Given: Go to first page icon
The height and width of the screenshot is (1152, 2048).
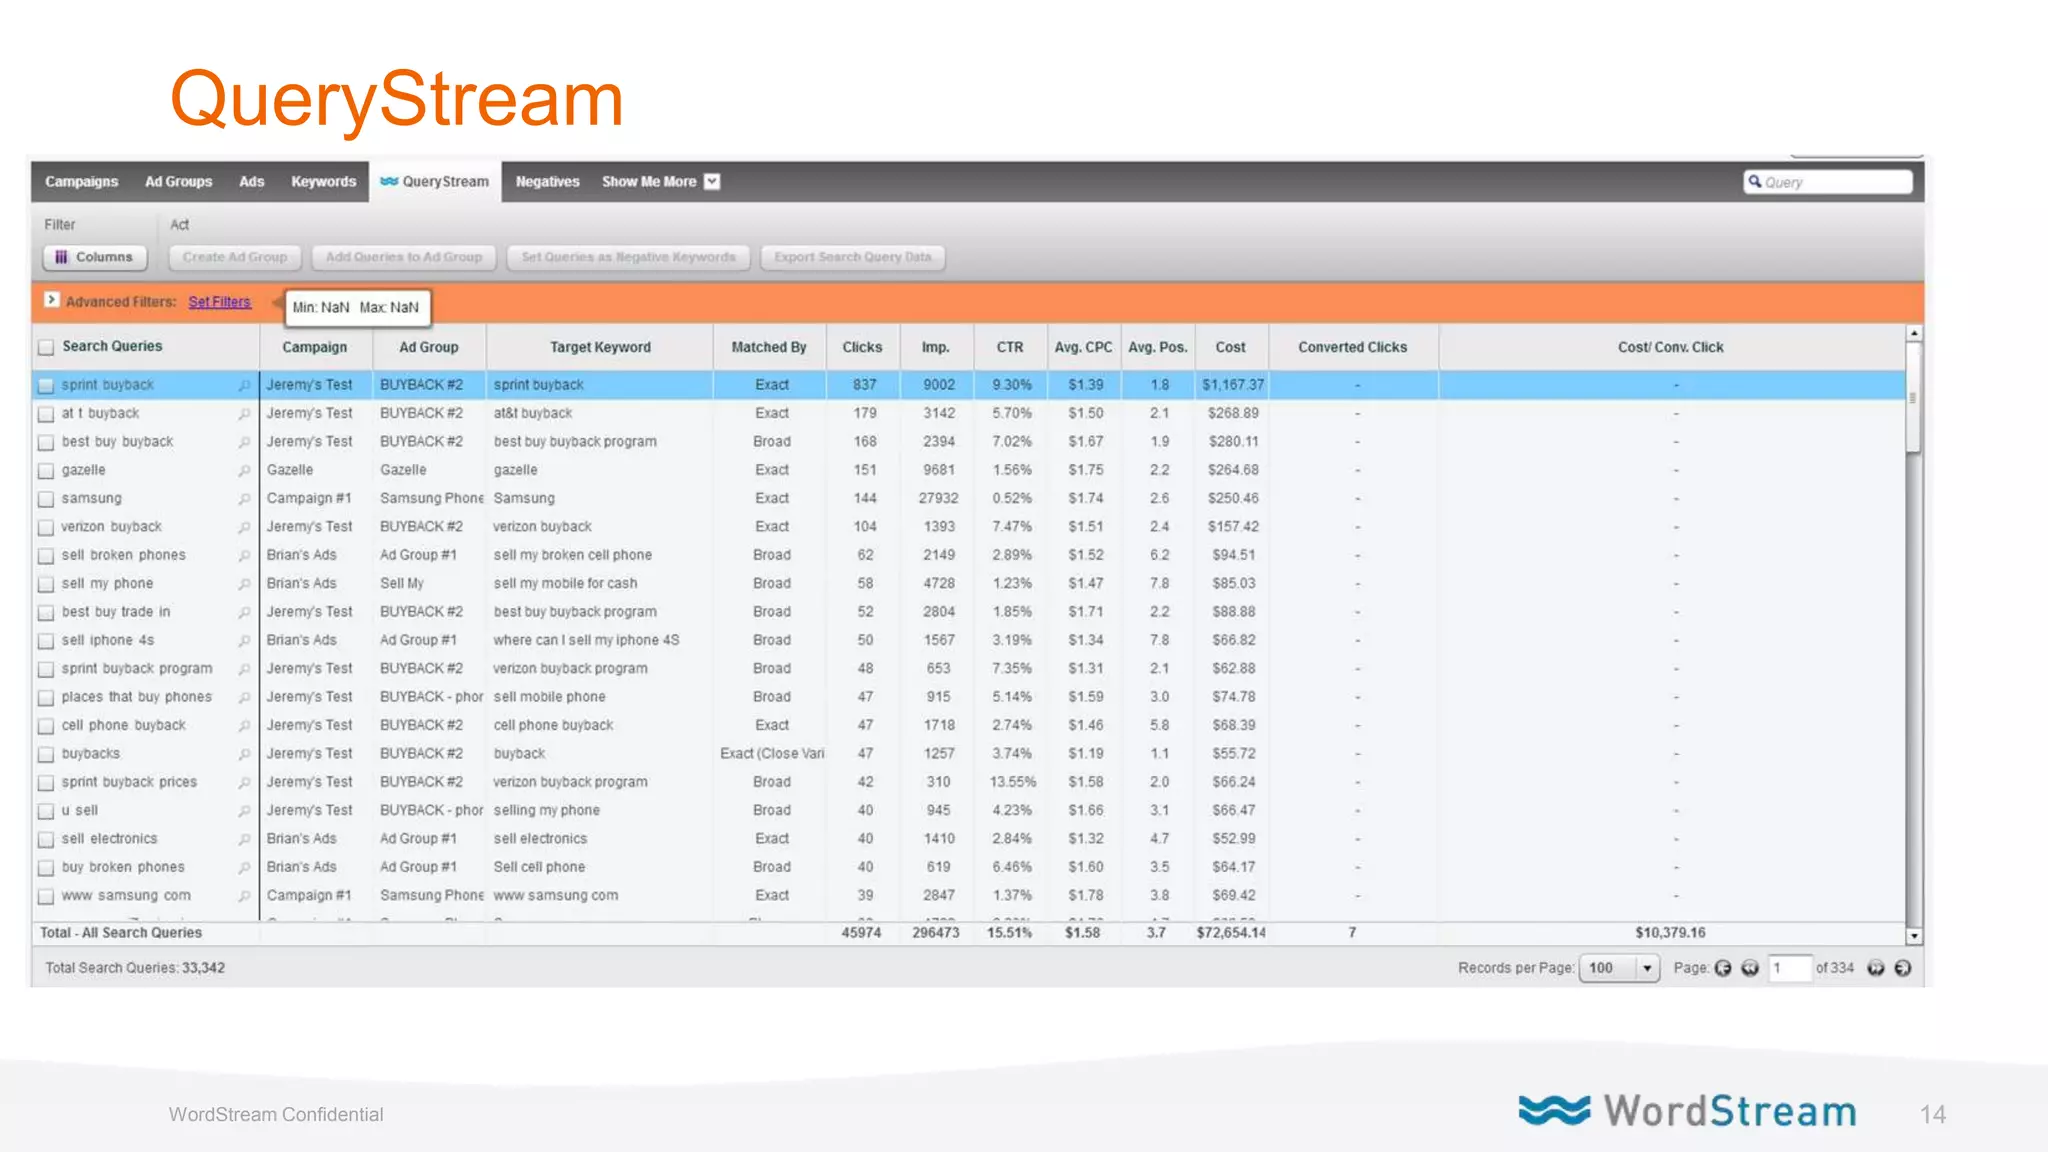Looking at the screenshot, I should tap(1723, 968).
